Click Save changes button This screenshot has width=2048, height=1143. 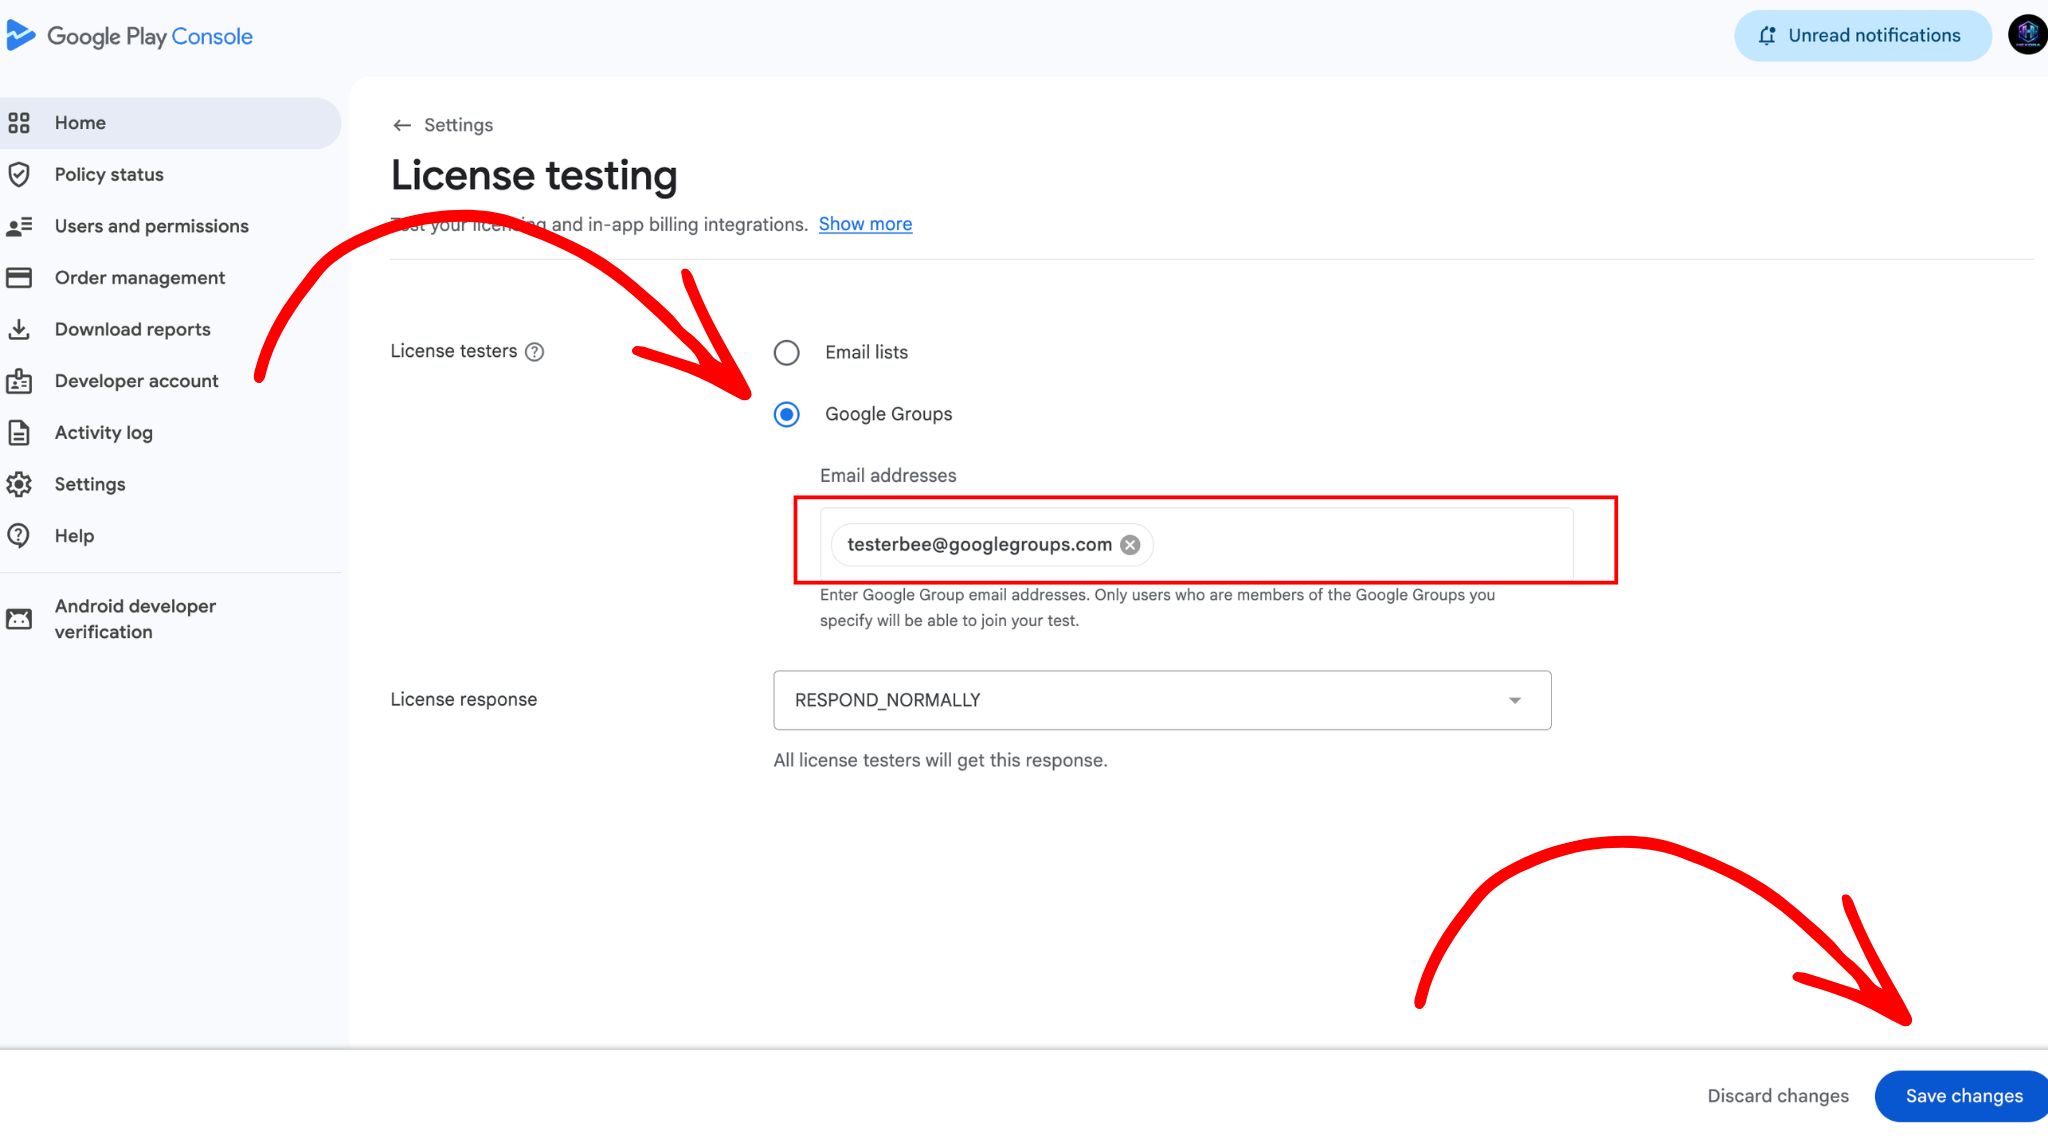pyautogui.click(x=1962, y=1096)
